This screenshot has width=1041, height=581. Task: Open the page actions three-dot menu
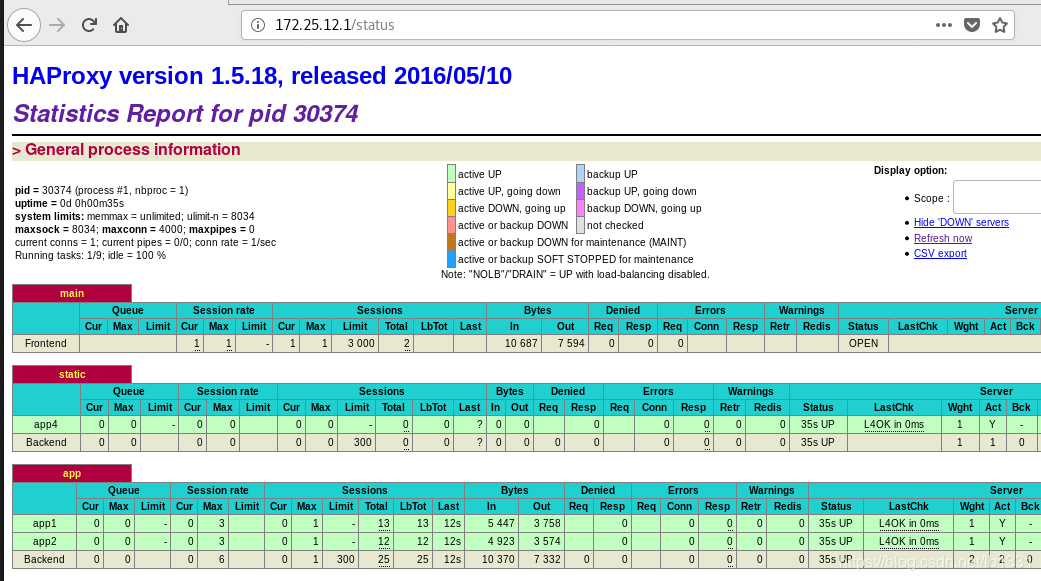[943, 25]
